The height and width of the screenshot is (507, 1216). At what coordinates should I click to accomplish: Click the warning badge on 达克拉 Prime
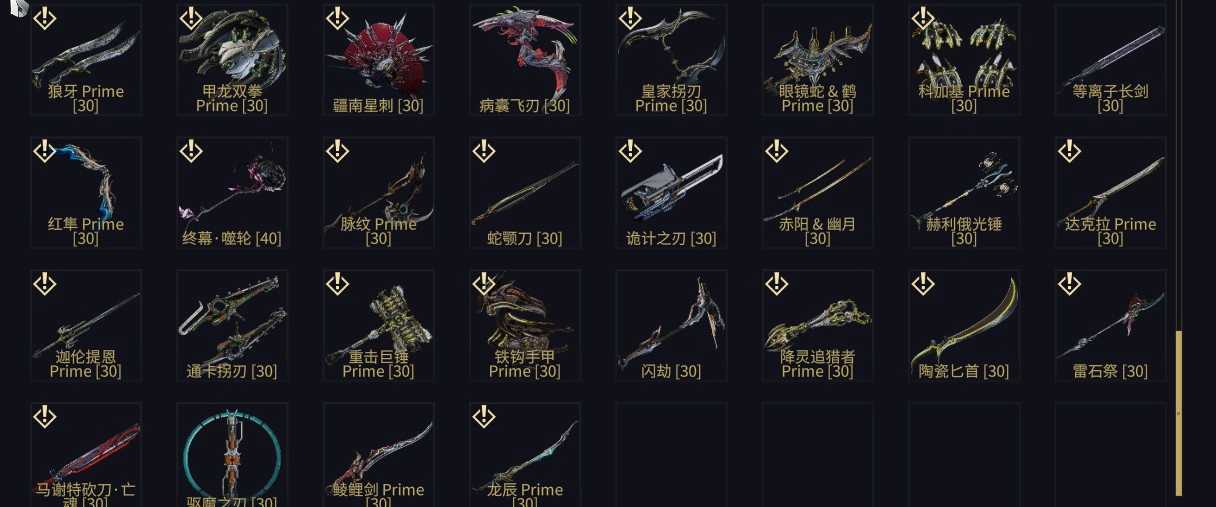click(1068, 151)
